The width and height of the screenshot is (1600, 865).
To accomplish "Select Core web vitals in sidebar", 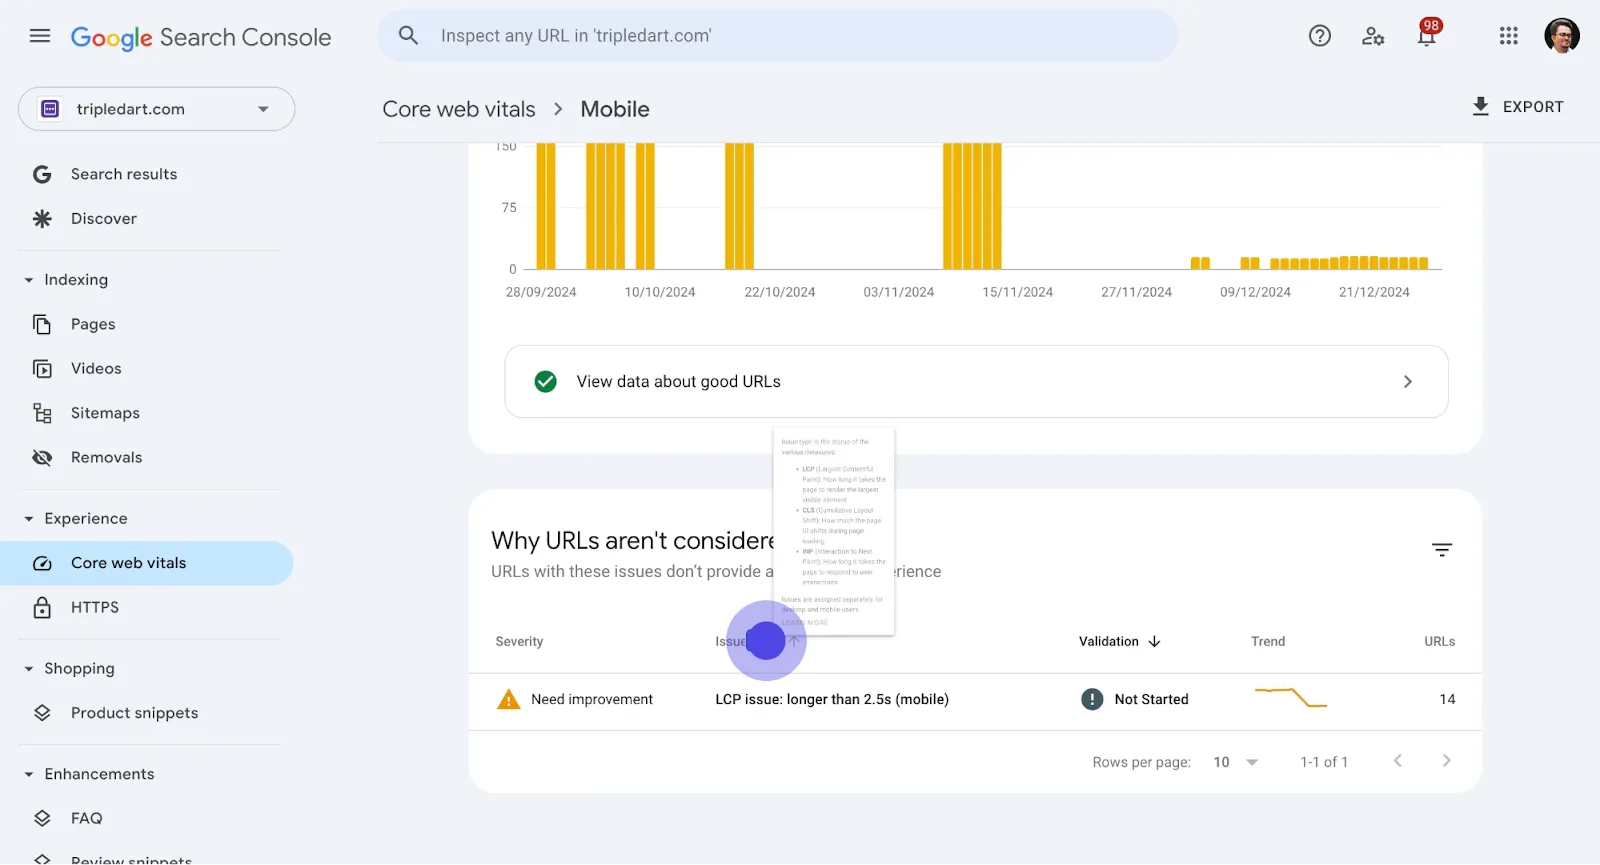I will tap(146, 563).
